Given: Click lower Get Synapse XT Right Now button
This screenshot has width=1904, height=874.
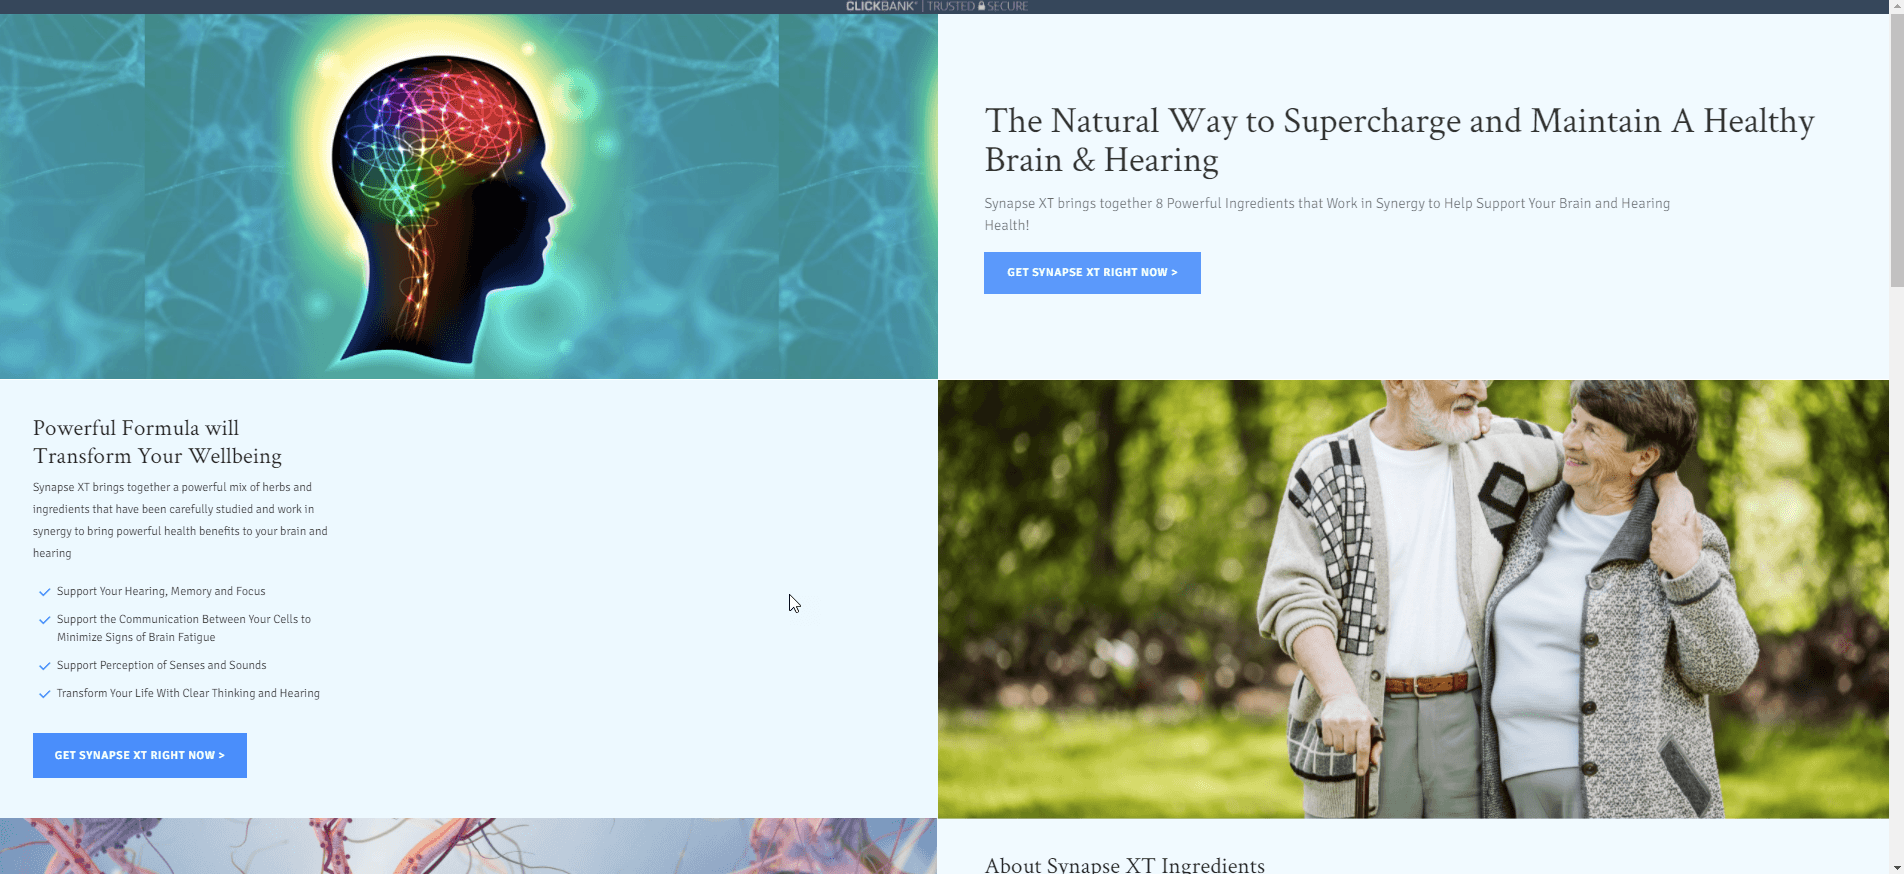Looking at the screenshot, I should (x=140, y=755).
